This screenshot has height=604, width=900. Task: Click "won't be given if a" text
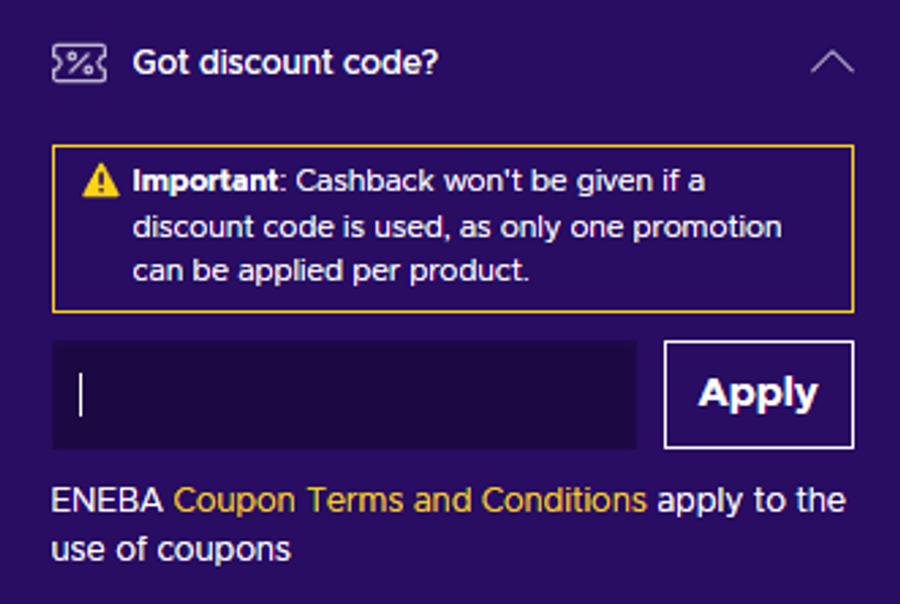574,182
